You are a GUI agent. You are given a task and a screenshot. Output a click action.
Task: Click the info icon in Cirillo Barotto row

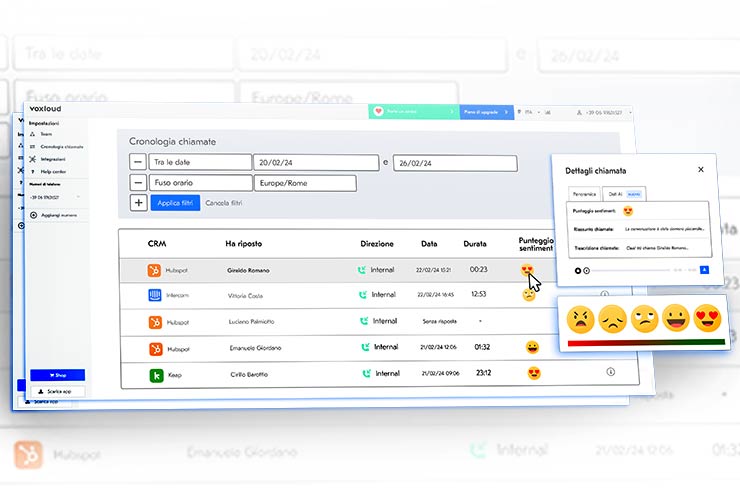[610, 372]
